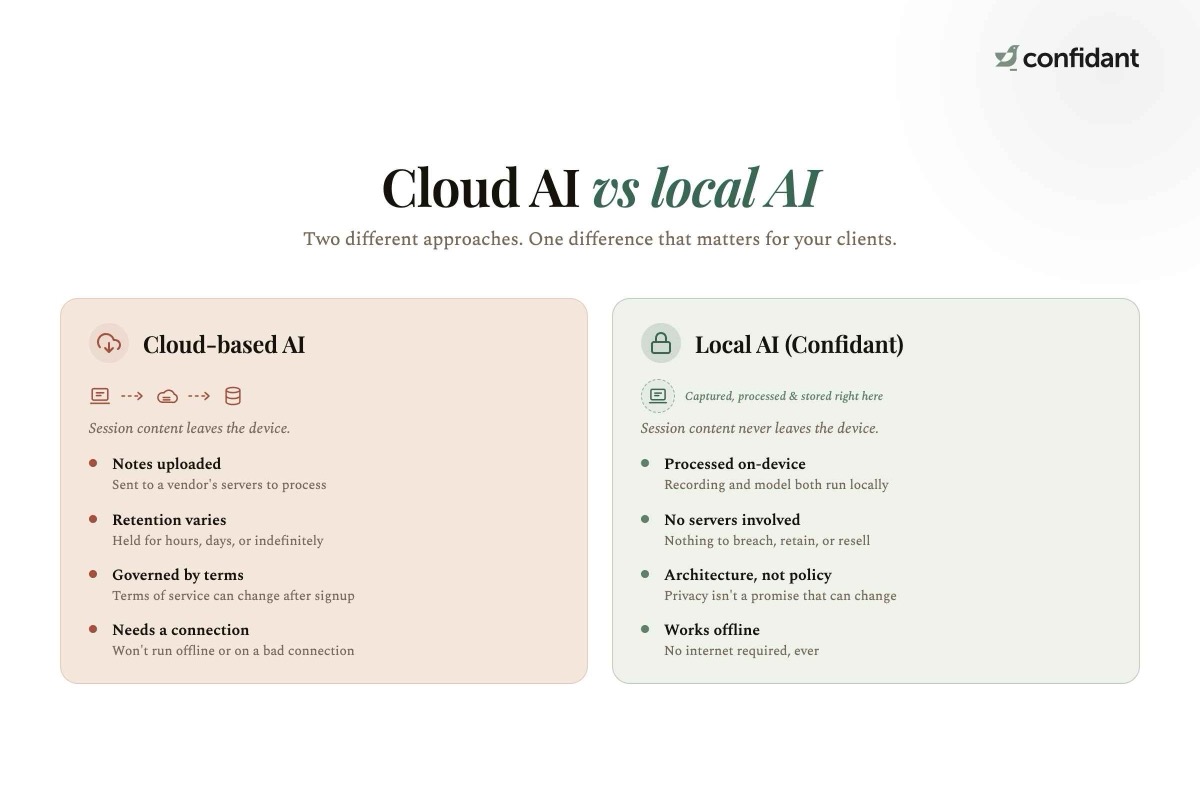The height and width of the screenshot is (800, 1200).
Task: Click the green bullet beside Architecture, not policy
Action: pyautogui.click(x=645, y=574)
